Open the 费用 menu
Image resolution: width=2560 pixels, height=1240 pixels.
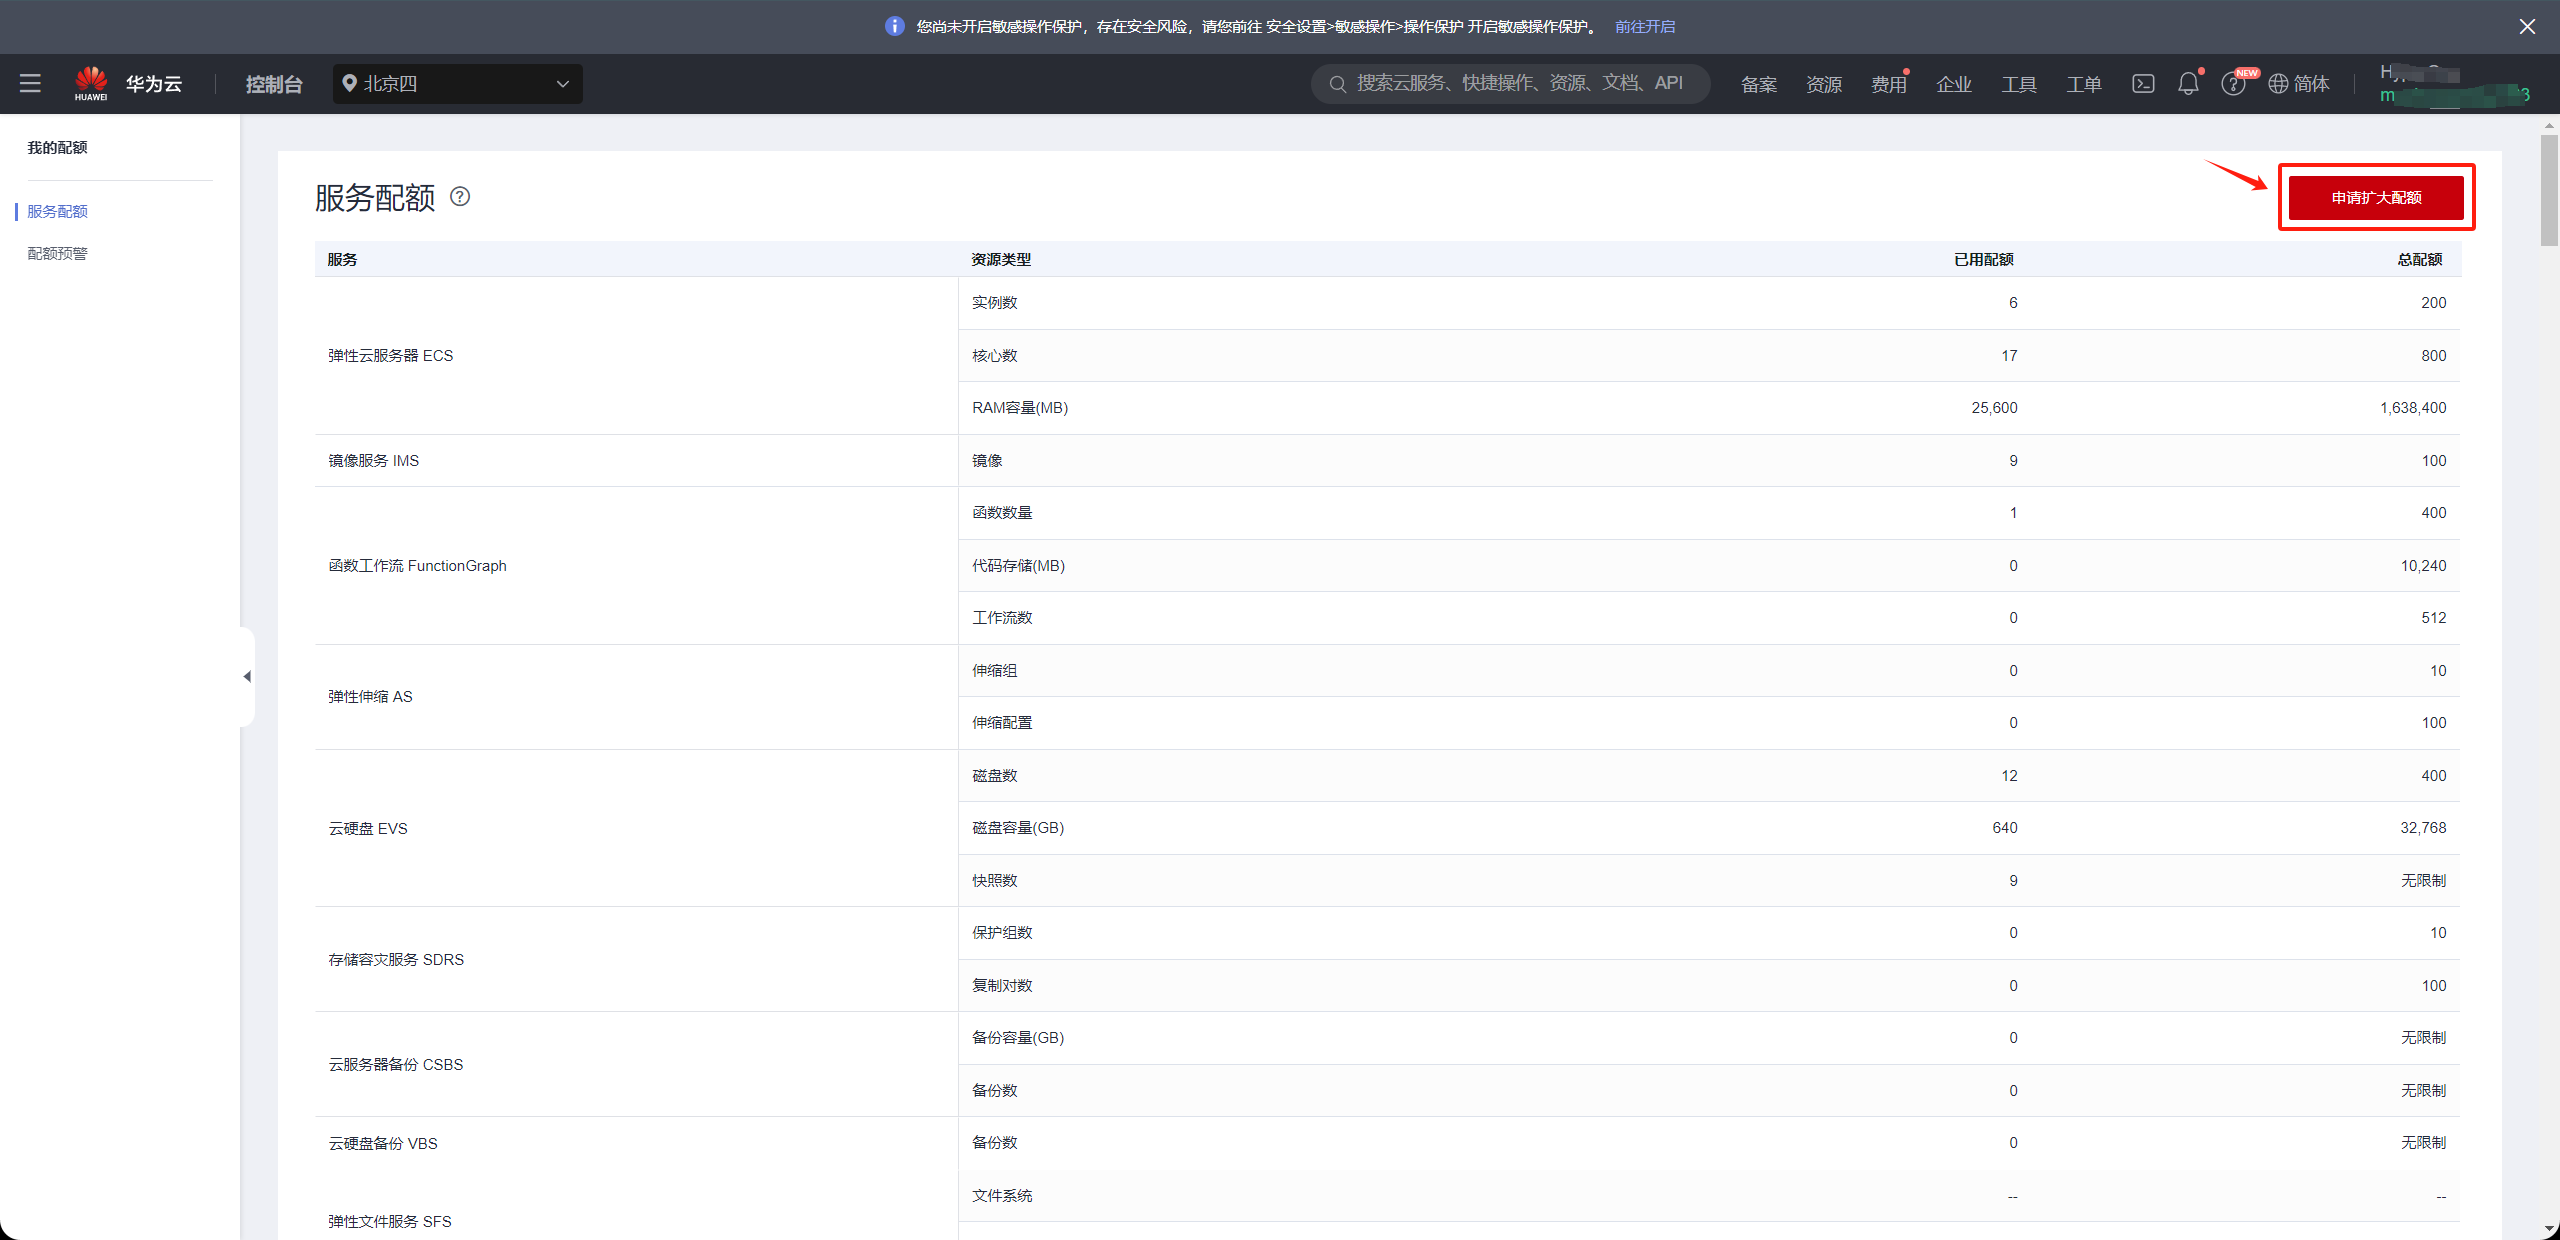(x=1888, y=85)
